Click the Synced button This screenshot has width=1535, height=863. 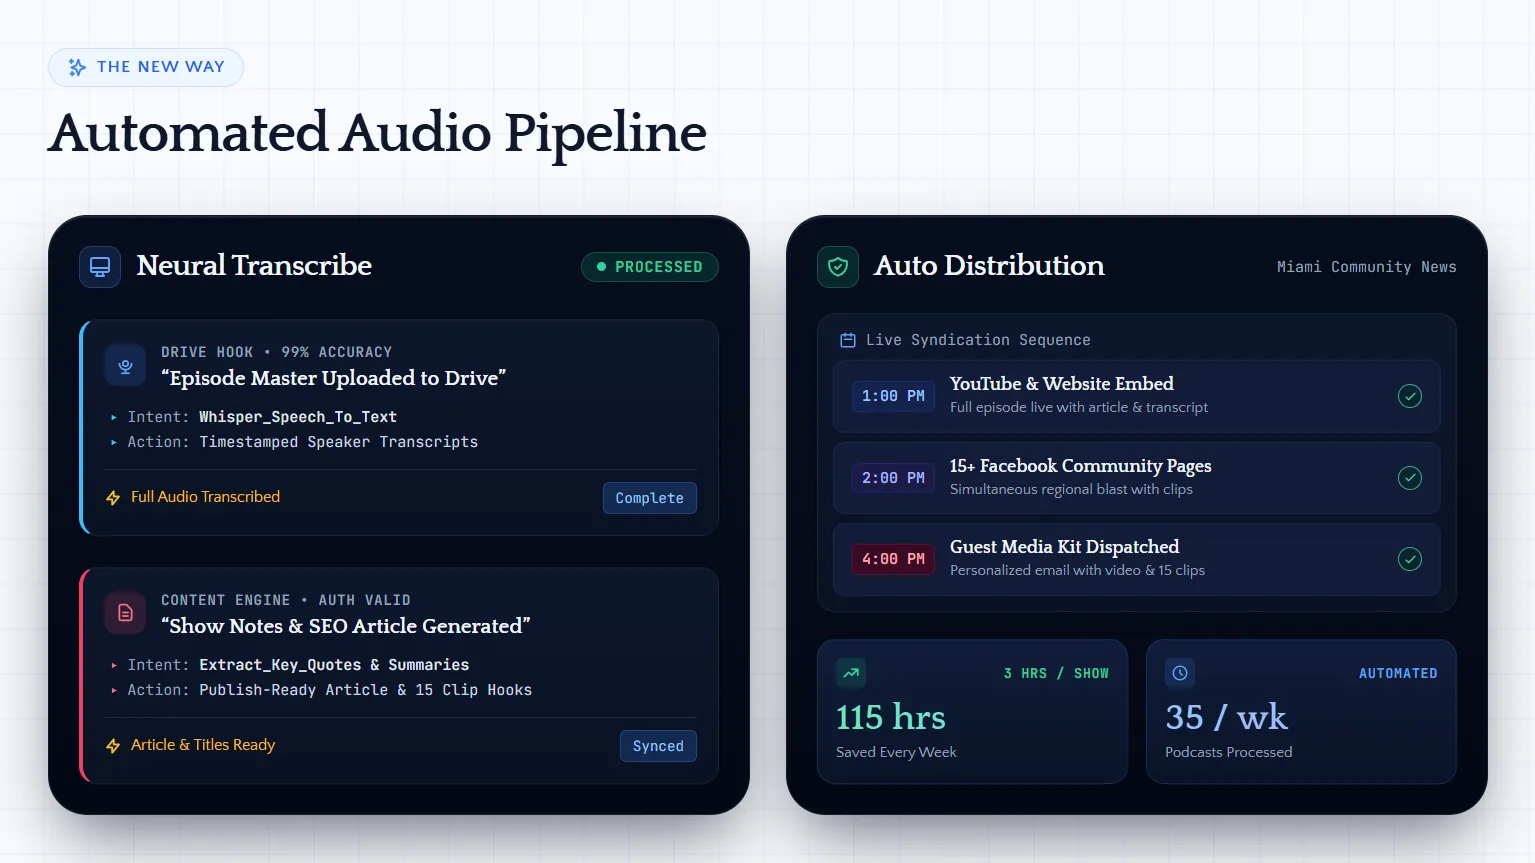(x=658, y=746)
